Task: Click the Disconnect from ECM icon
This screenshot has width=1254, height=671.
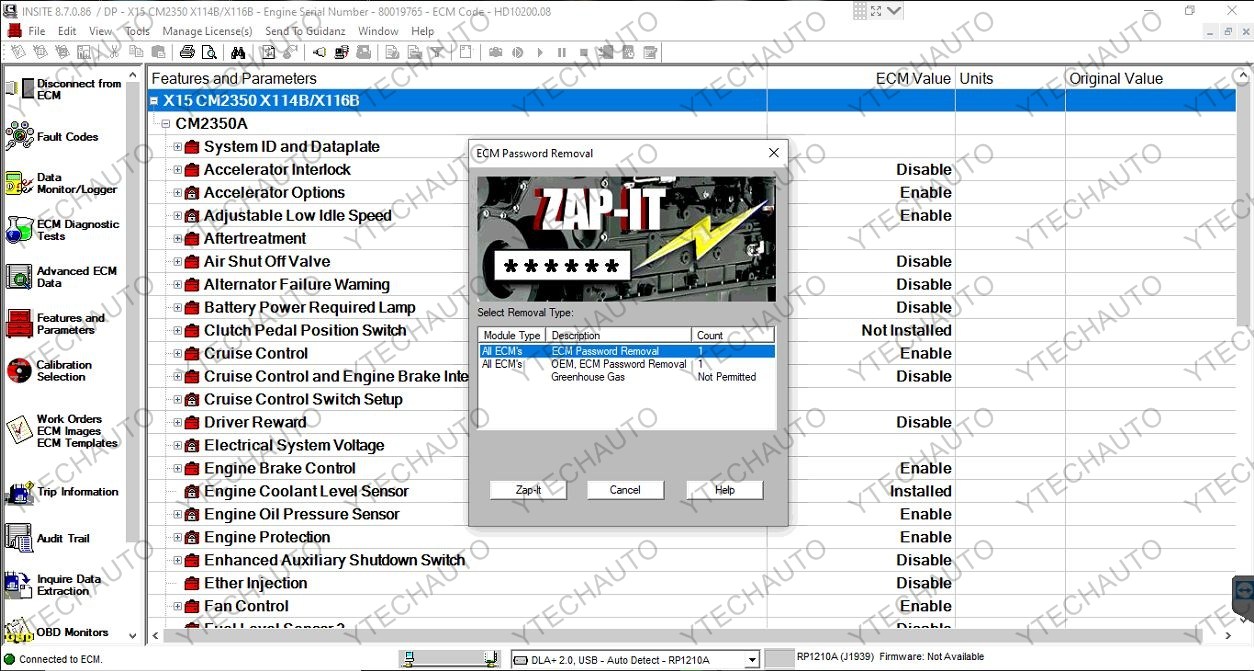Action: 20,89
